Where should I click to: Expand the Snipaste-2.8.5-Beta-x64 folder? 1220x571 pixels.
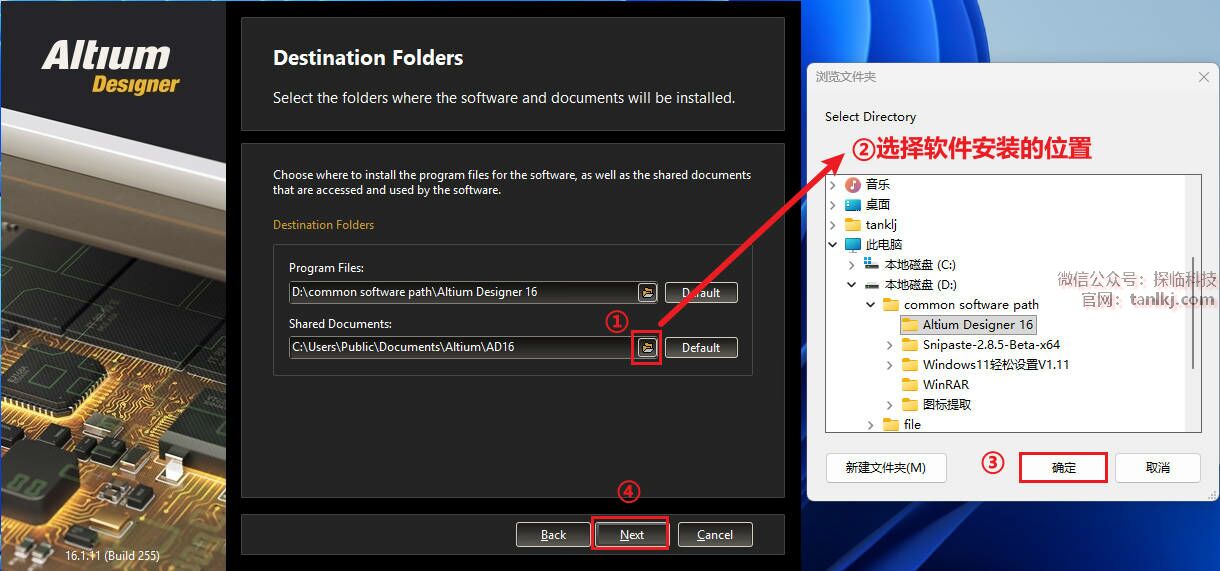[890, 345]
